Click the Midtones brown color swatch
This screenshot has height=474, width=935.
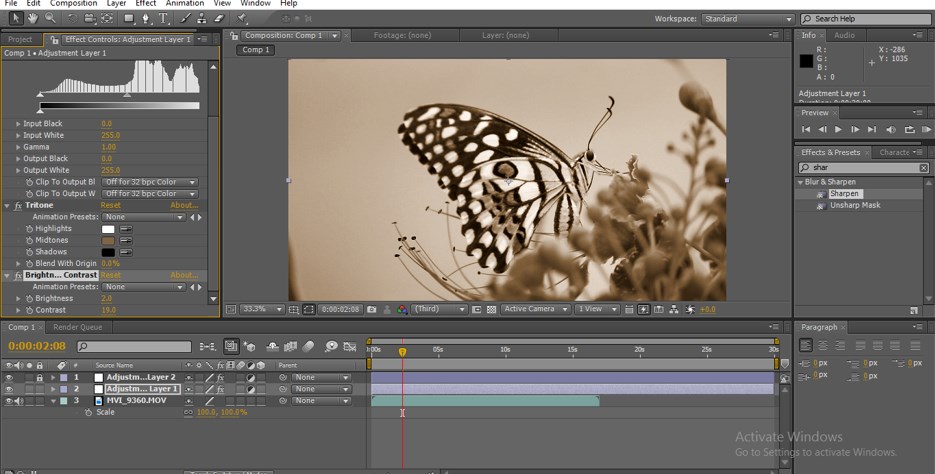click(108, 241)
